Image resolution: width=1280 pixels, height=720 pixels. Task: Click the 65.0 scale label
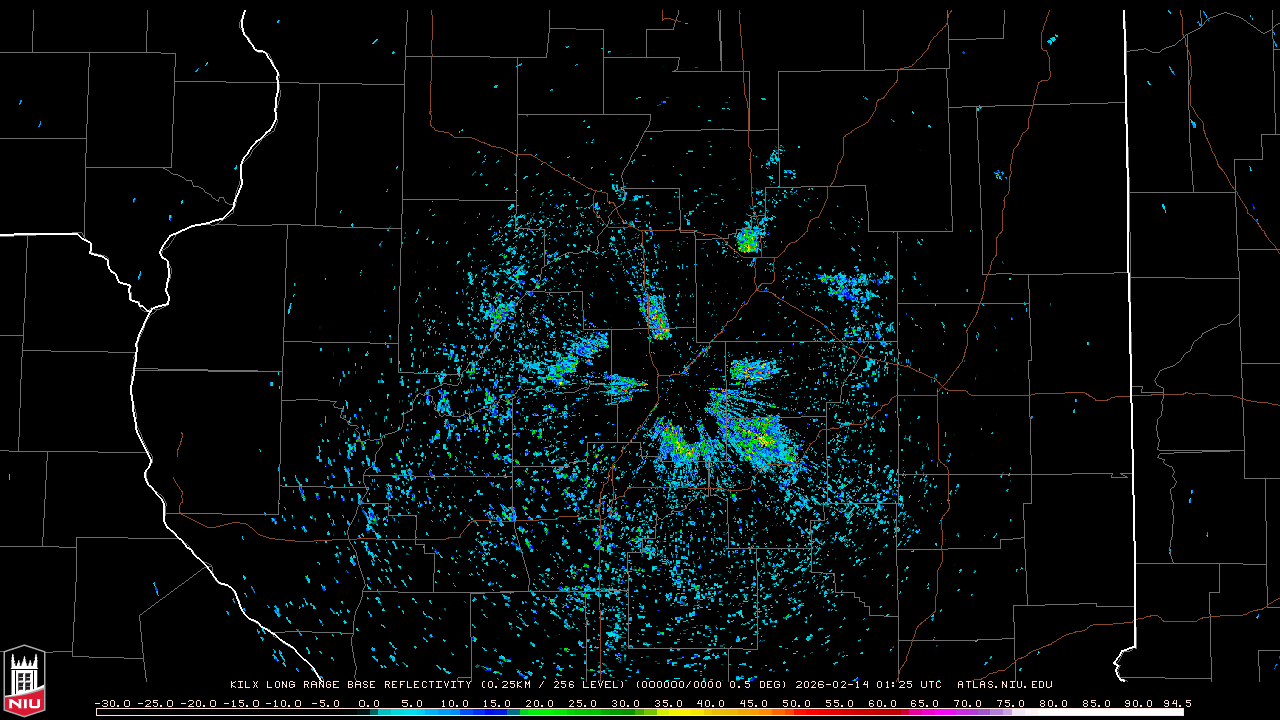pos(926,703)
